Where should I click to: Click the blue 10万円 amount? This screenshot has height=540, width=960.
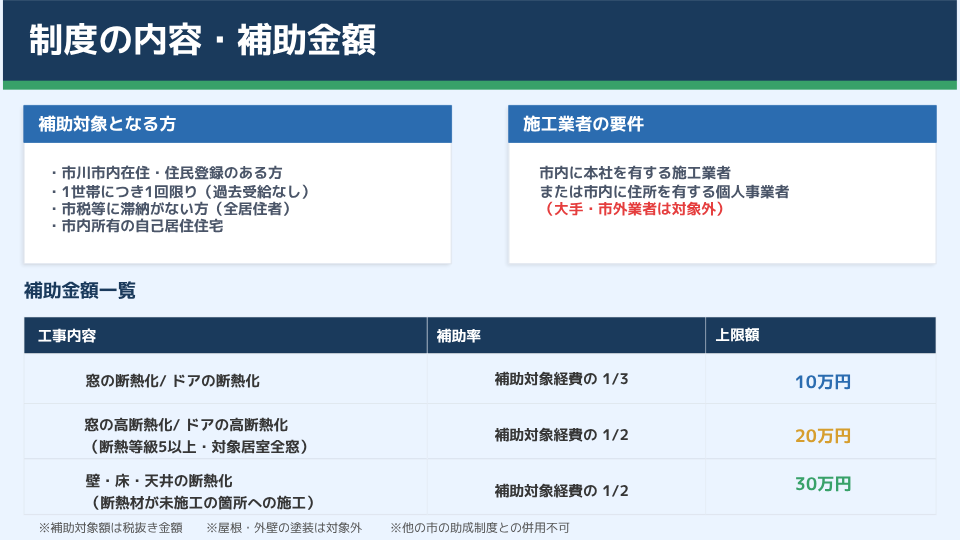(822, 381)
